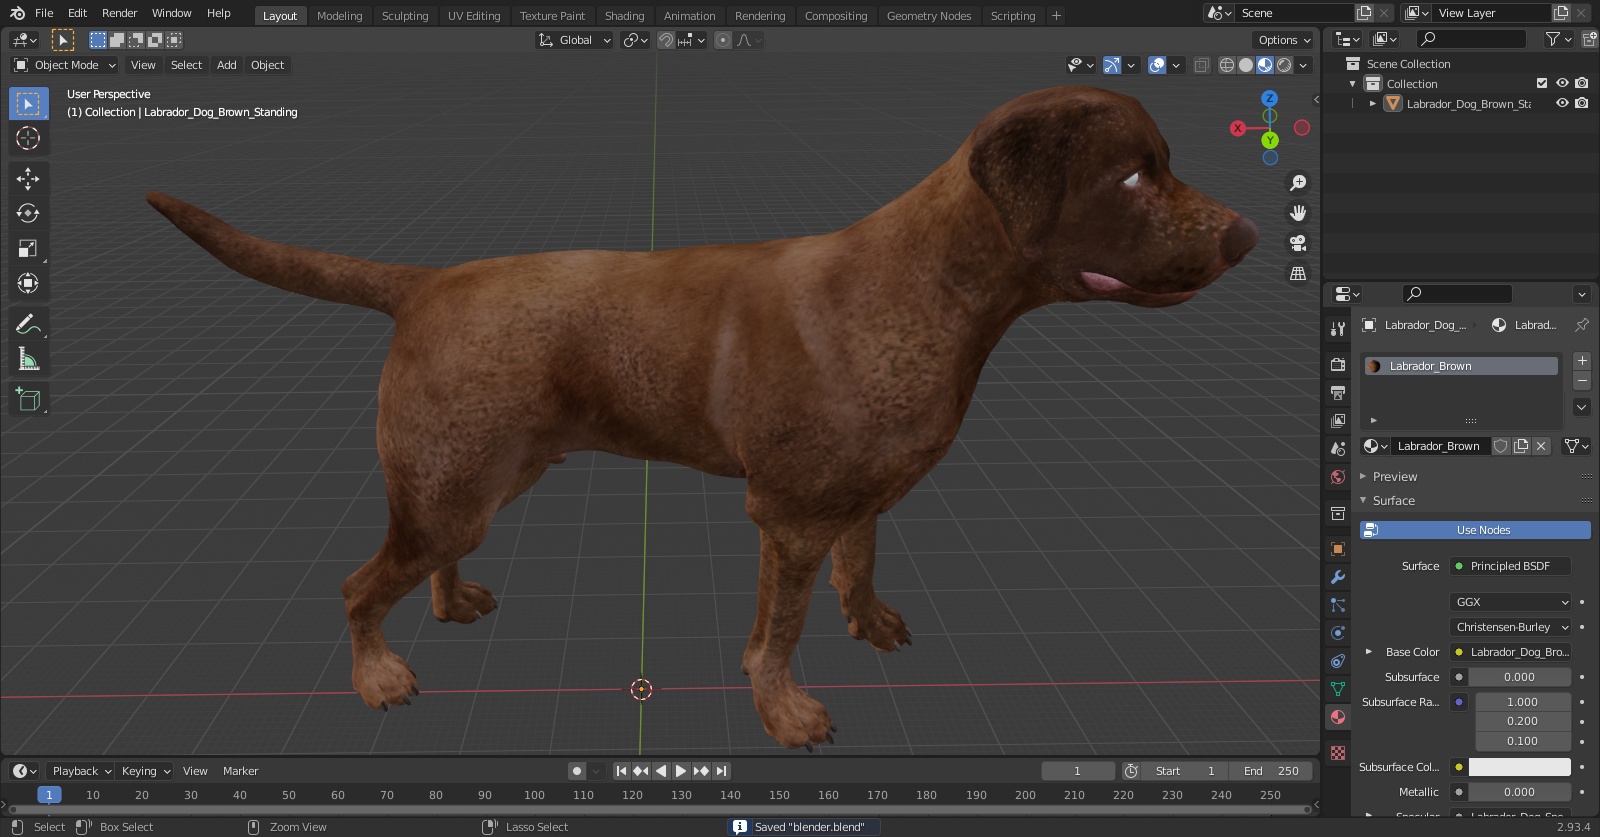Switch to rendered viewport shading

coord(1284,65)
